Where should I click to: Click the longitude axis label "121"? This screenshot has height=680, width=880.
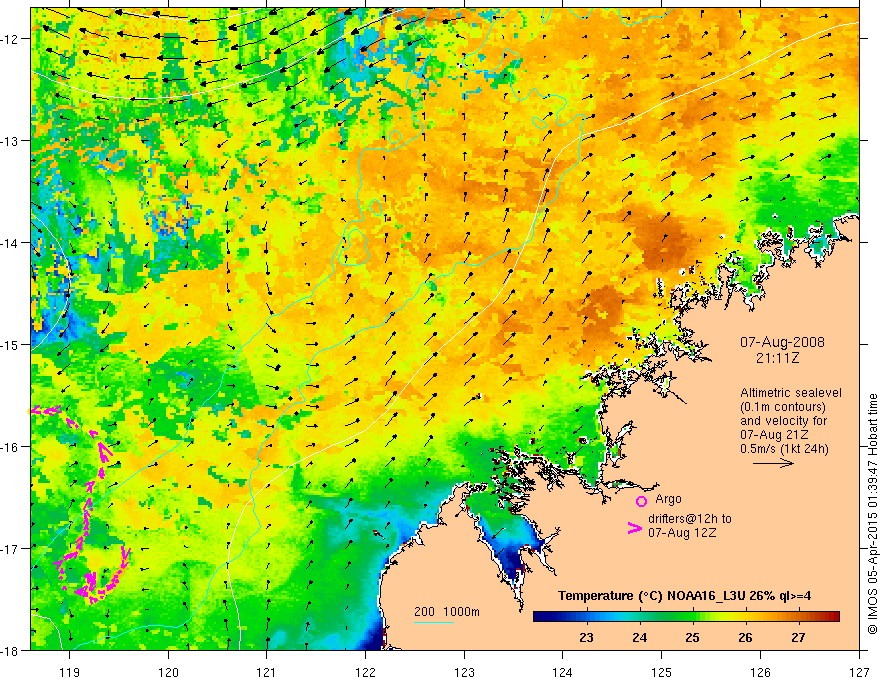pos(267,672)
